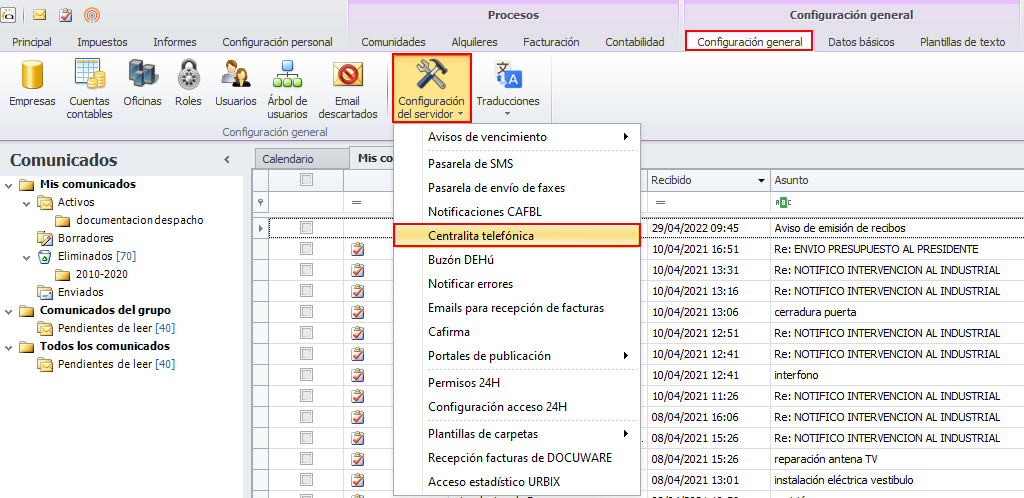
Task: Click task icon in interfono row
Action: click(357, 375)
